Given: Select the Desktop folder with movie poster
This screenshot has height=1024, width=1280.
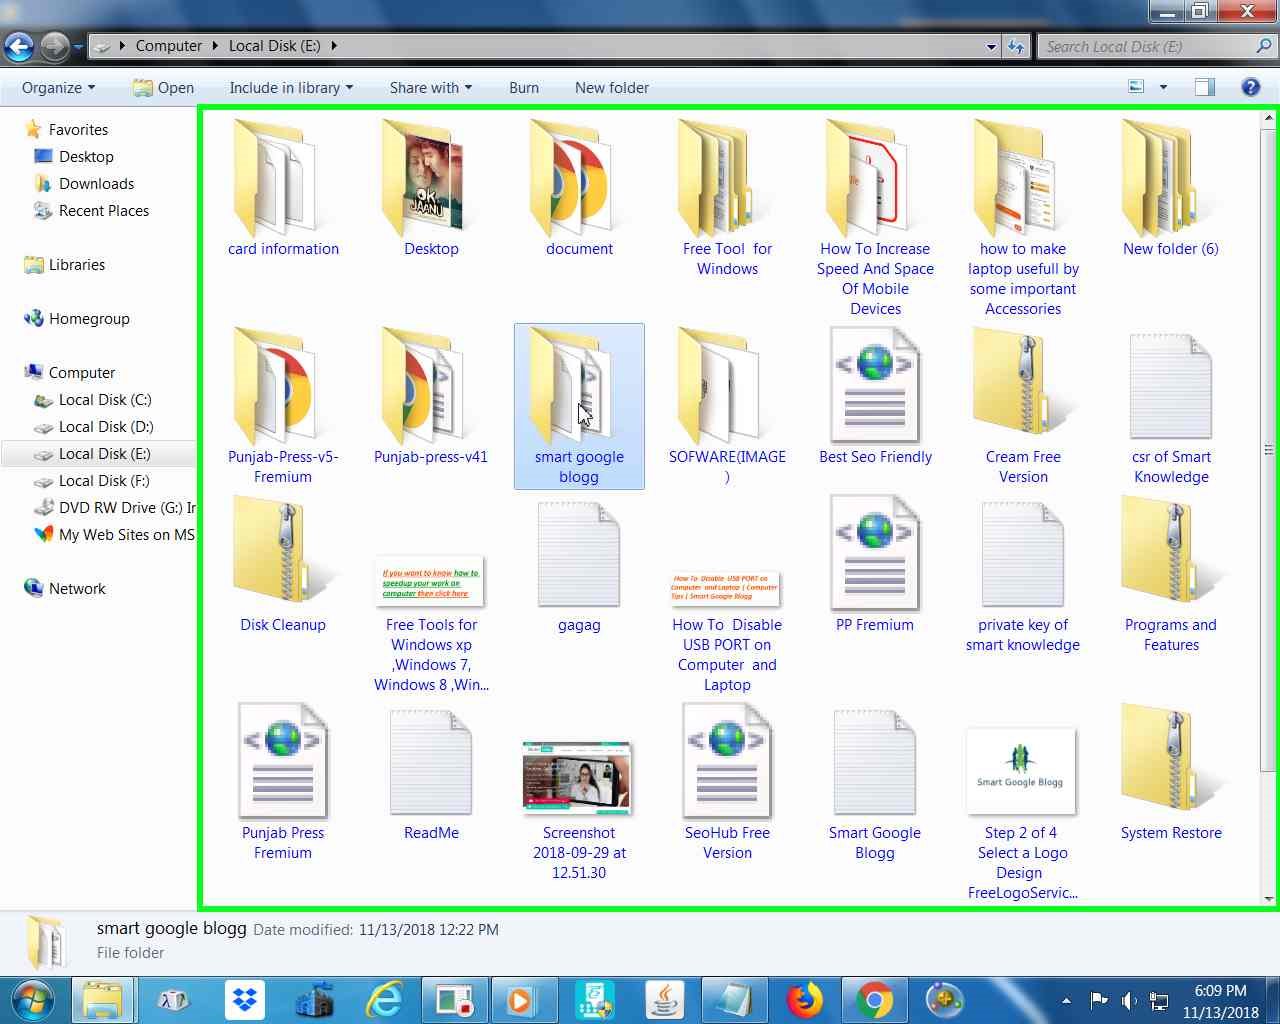Looking at the screenshot, I should coord(431,188).
